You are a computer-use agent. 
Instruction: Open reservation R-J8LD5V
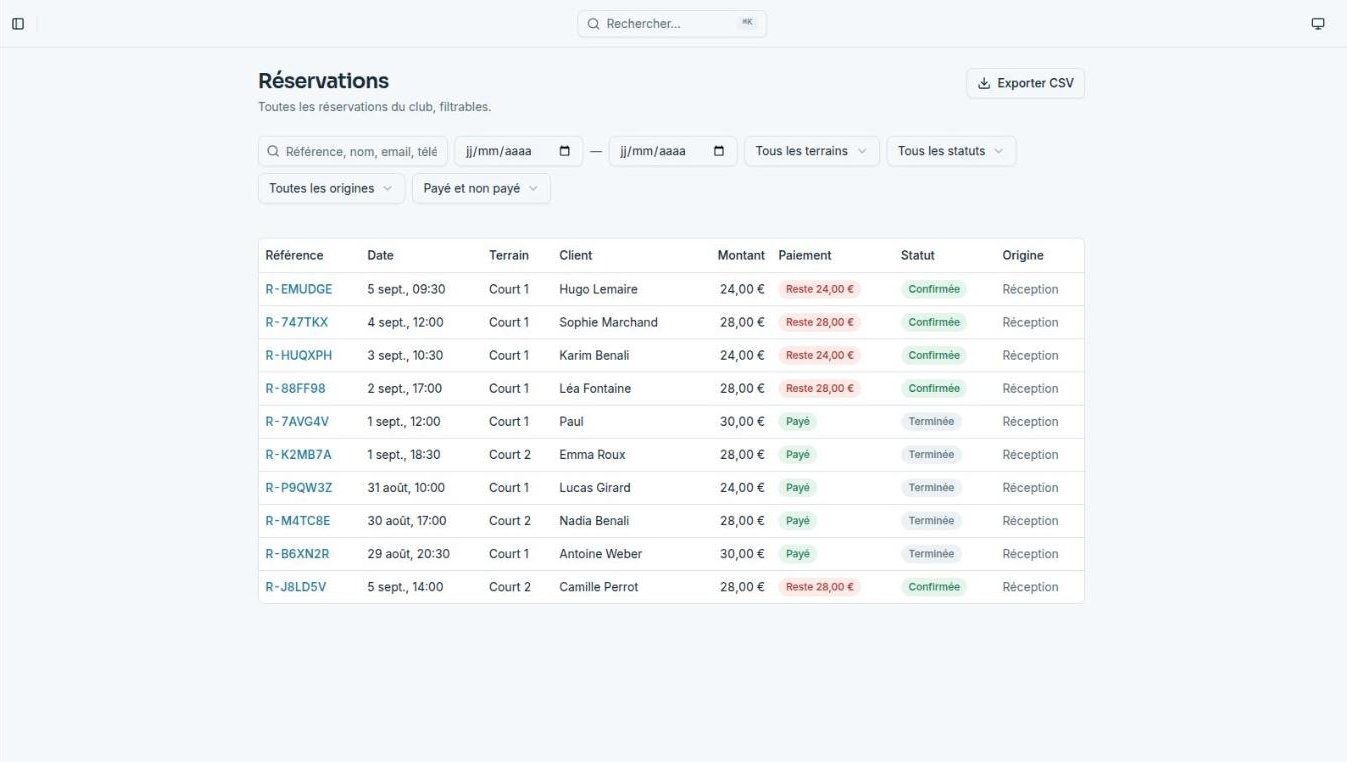pos(295,586)
